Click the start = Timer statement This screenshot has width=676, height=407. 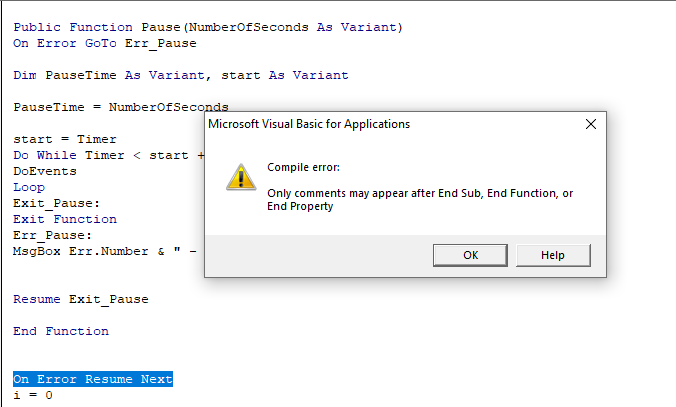coord(65,139)
